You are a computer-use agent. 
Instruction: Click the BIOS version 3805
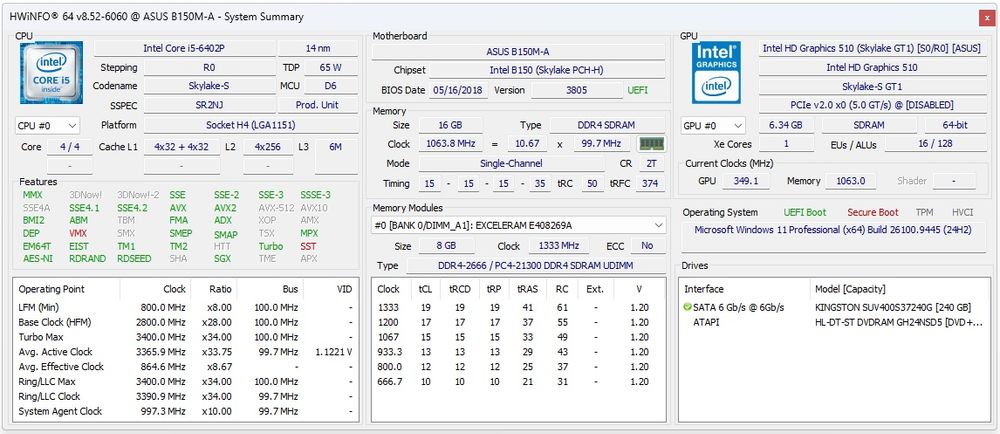tap(577, 90)
